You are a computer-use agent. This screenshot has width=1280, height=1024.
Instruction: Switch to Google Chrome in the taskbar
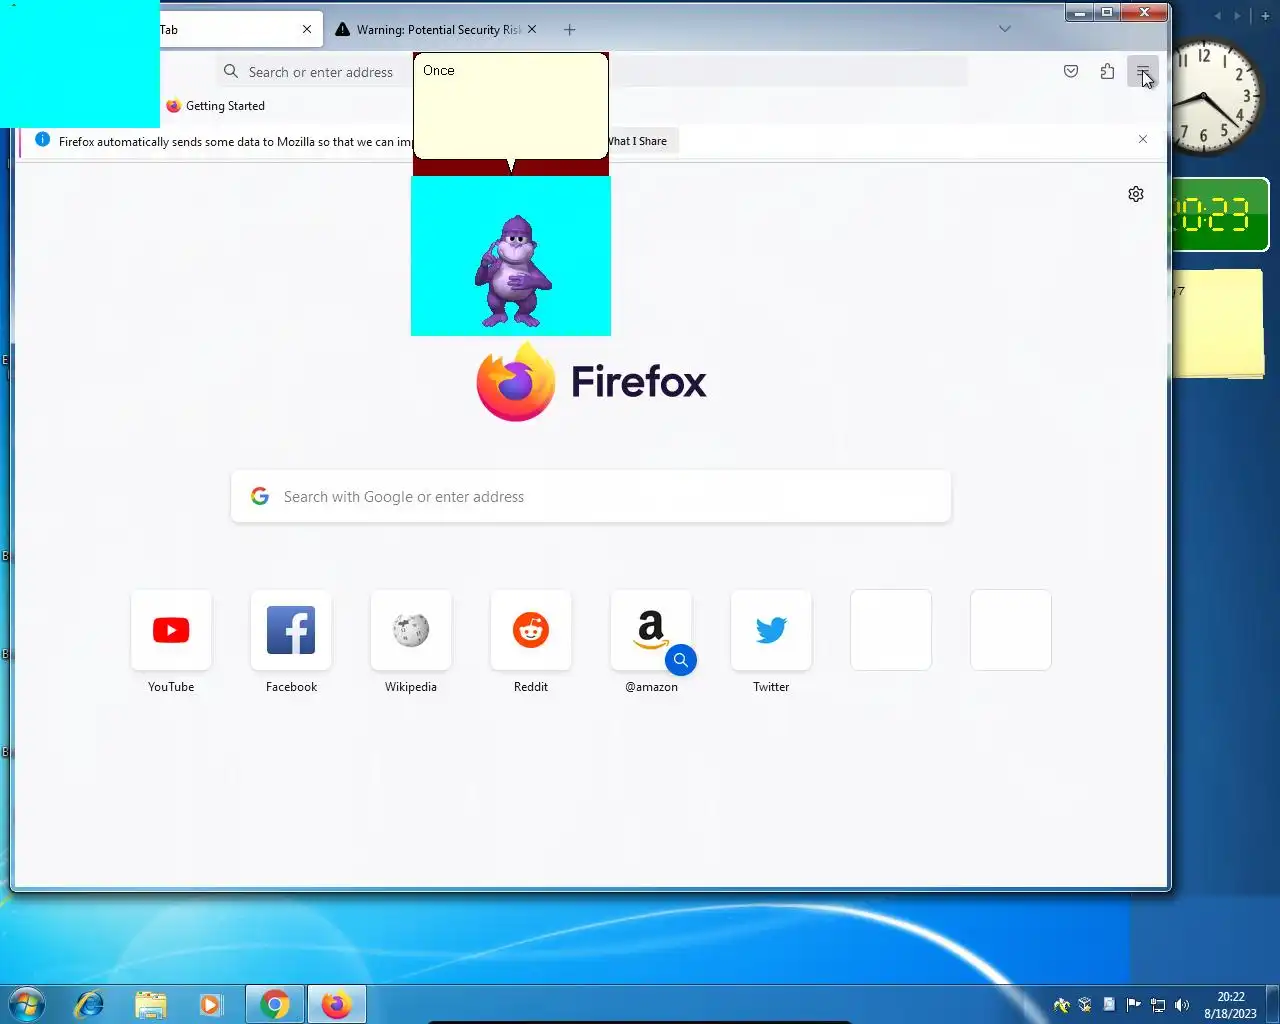(x=275, y=1004)
